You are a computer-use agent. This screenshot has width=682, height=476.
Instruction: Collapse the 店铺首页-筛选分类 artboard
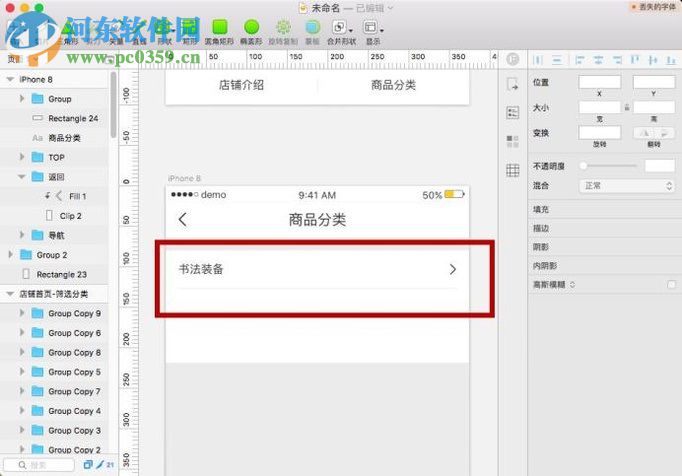10,294
